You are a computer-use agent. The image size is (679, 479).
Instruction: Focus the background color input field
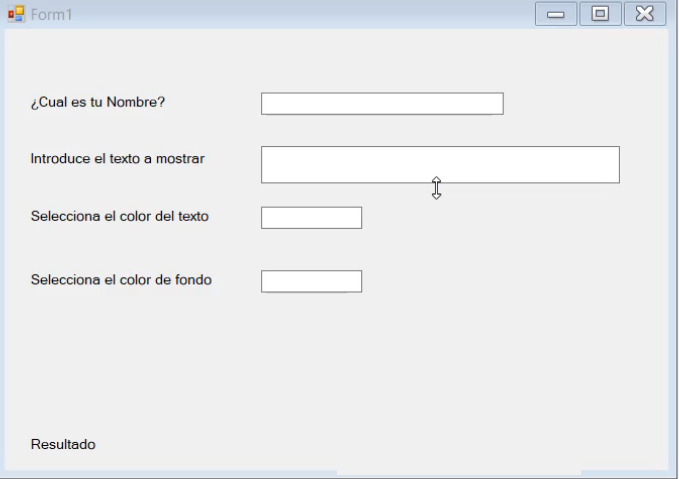311,282
